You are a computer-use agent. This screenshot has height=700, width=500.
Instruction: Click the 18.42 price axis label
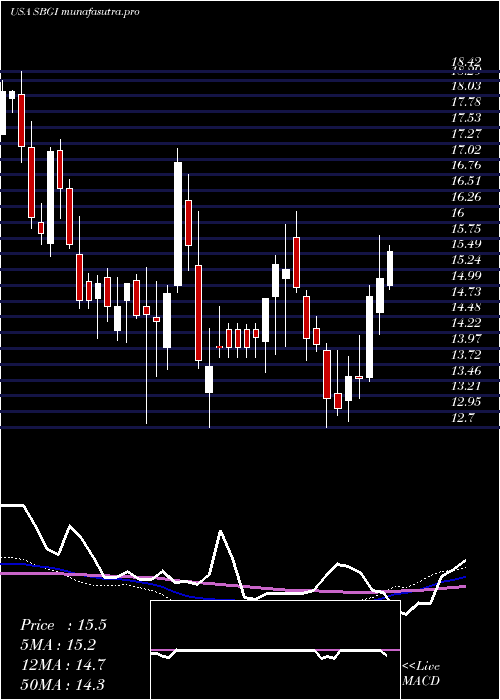466,62
